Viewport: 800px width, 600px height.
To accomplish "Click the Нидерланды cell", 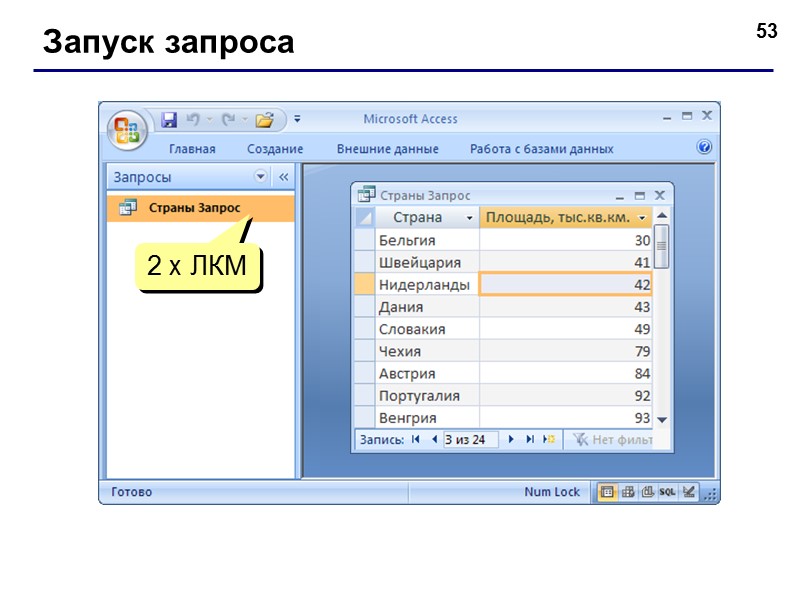I will click(x=427, y=284).
